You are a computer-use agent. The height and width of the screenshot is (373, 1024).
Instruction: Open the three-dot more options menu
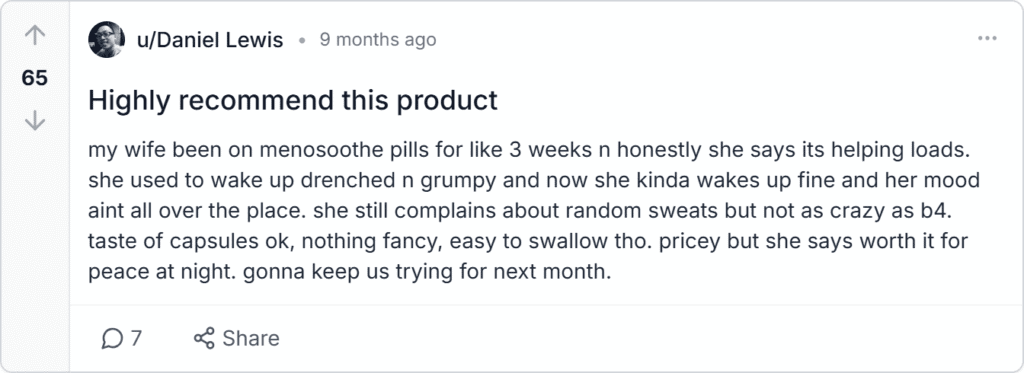click(x=987, y=39)
